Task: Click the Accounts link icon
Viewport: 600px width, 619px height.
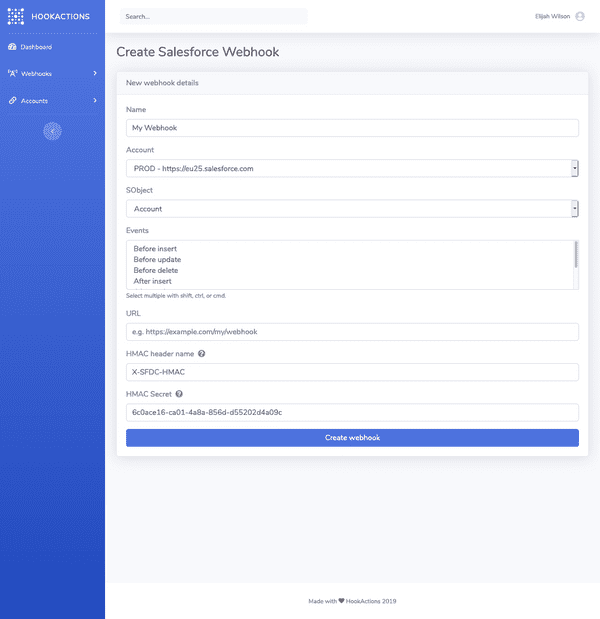Action: click(x=13, y=100)
